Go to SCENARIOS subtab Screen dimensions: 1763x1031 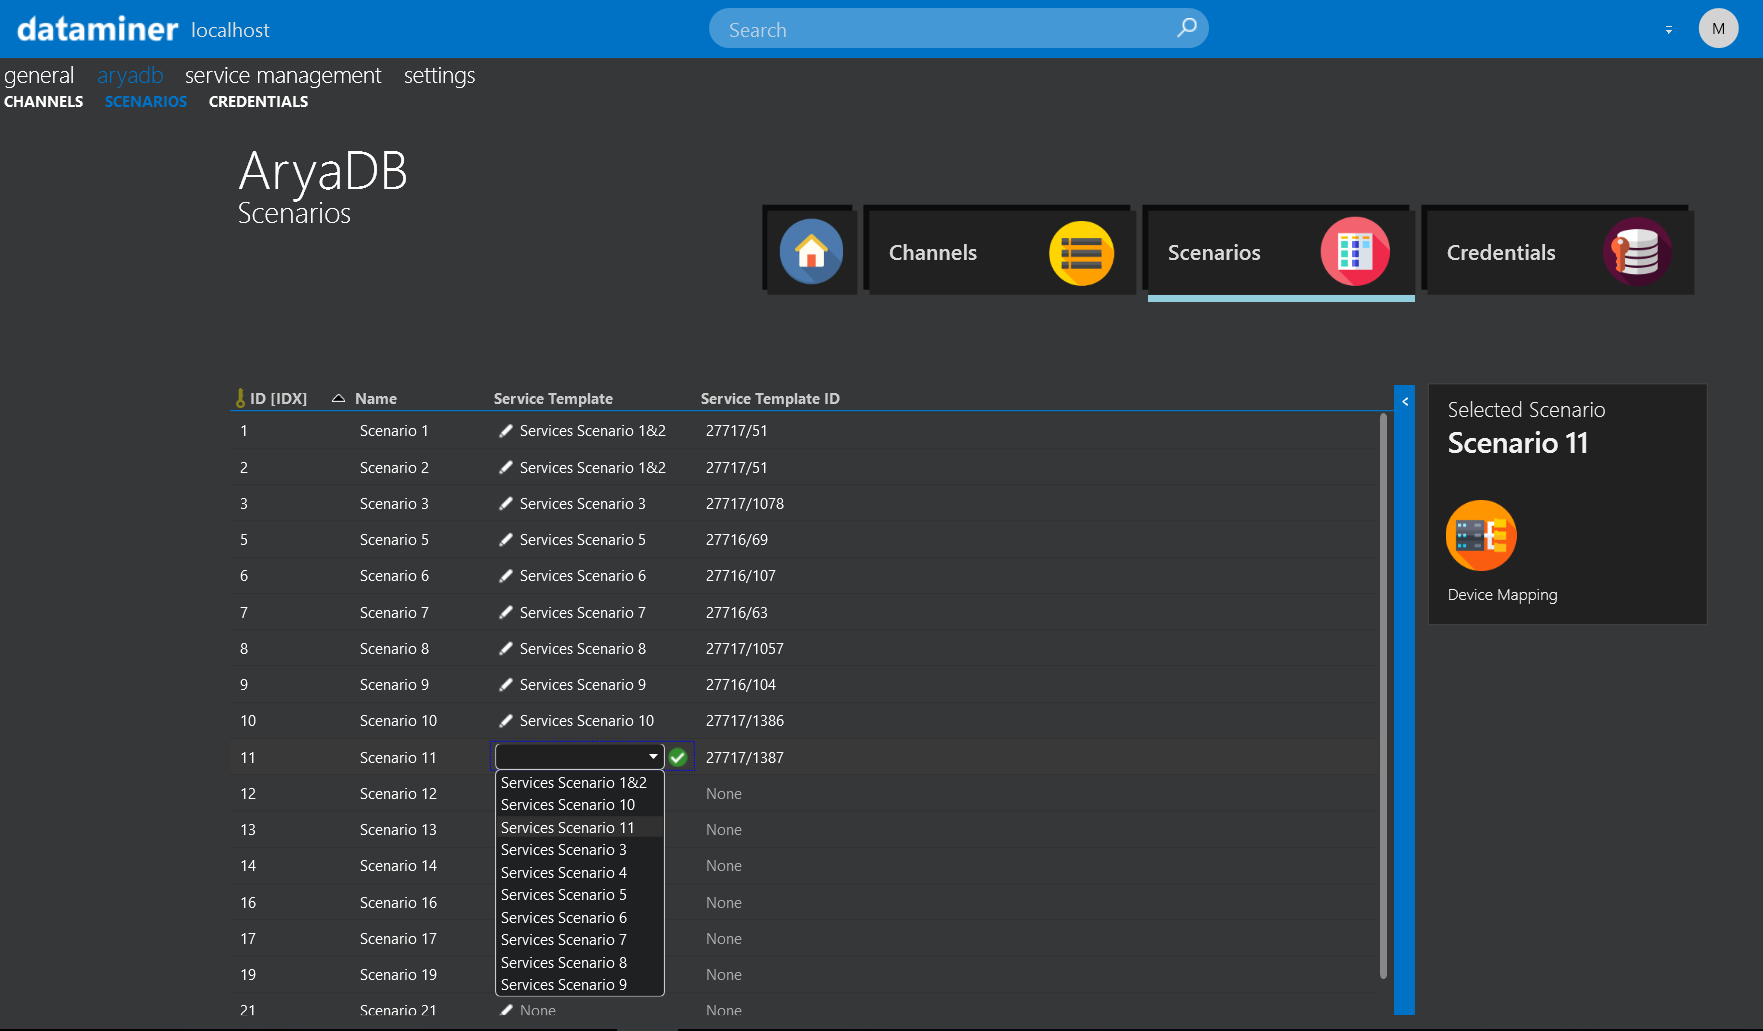pos(146,102)
